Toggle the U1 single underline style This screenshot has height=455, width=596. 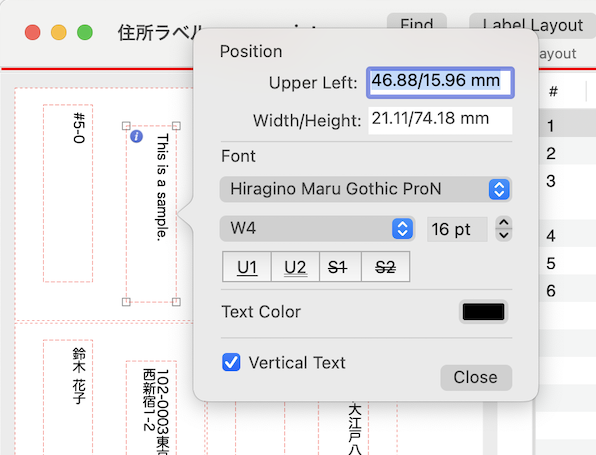[x=247, y=266]
